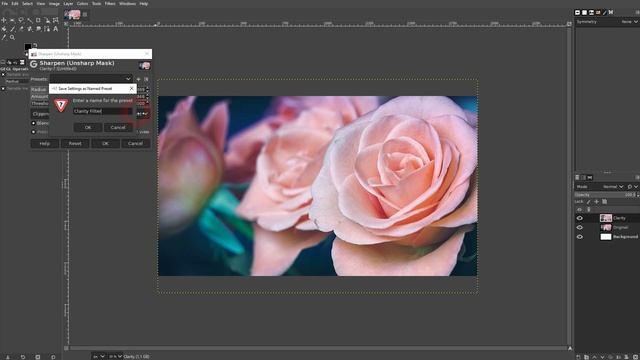640x360 pixels.
Task: Open the Colors menu
Action: tap(82, 4)
